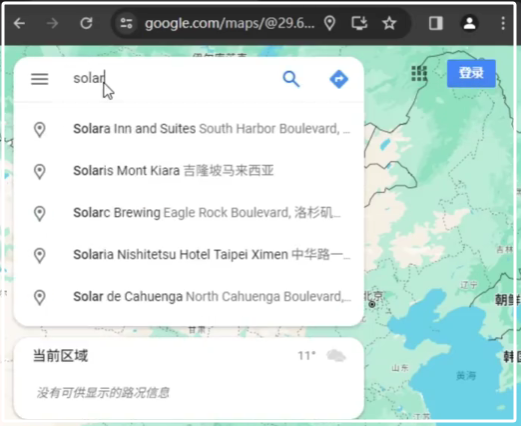Viewport: 521px width, 426px height.
Task: Bookmark this page with the star icon
Action: [x=389, y=23]
